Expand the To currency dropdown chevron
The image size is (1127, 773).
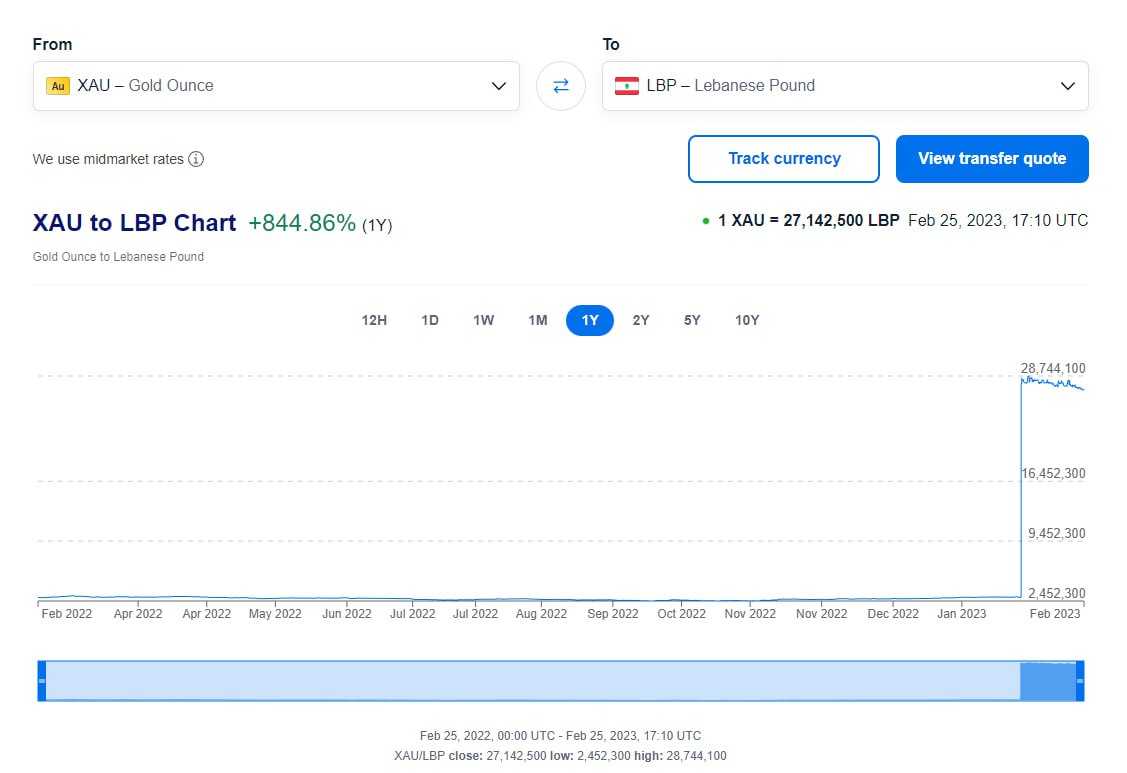(x=1067, y=86)
